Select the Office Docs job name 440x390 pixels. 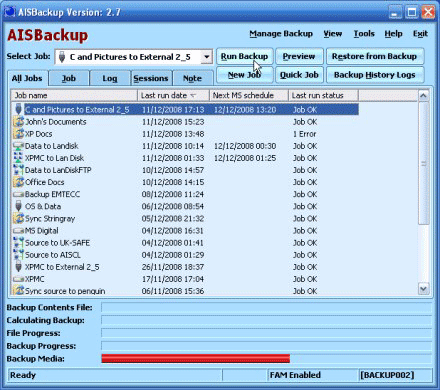click(x=45, y=182)
